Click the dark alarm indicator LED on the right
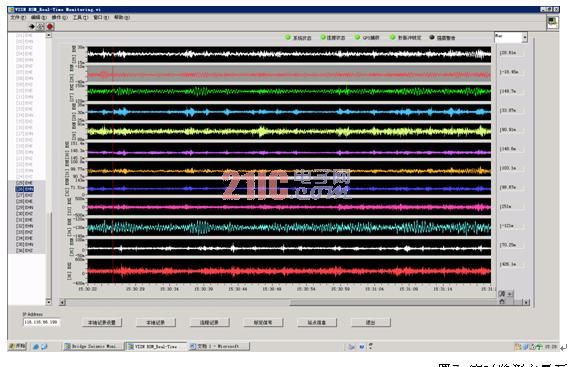 click(432, 37)
